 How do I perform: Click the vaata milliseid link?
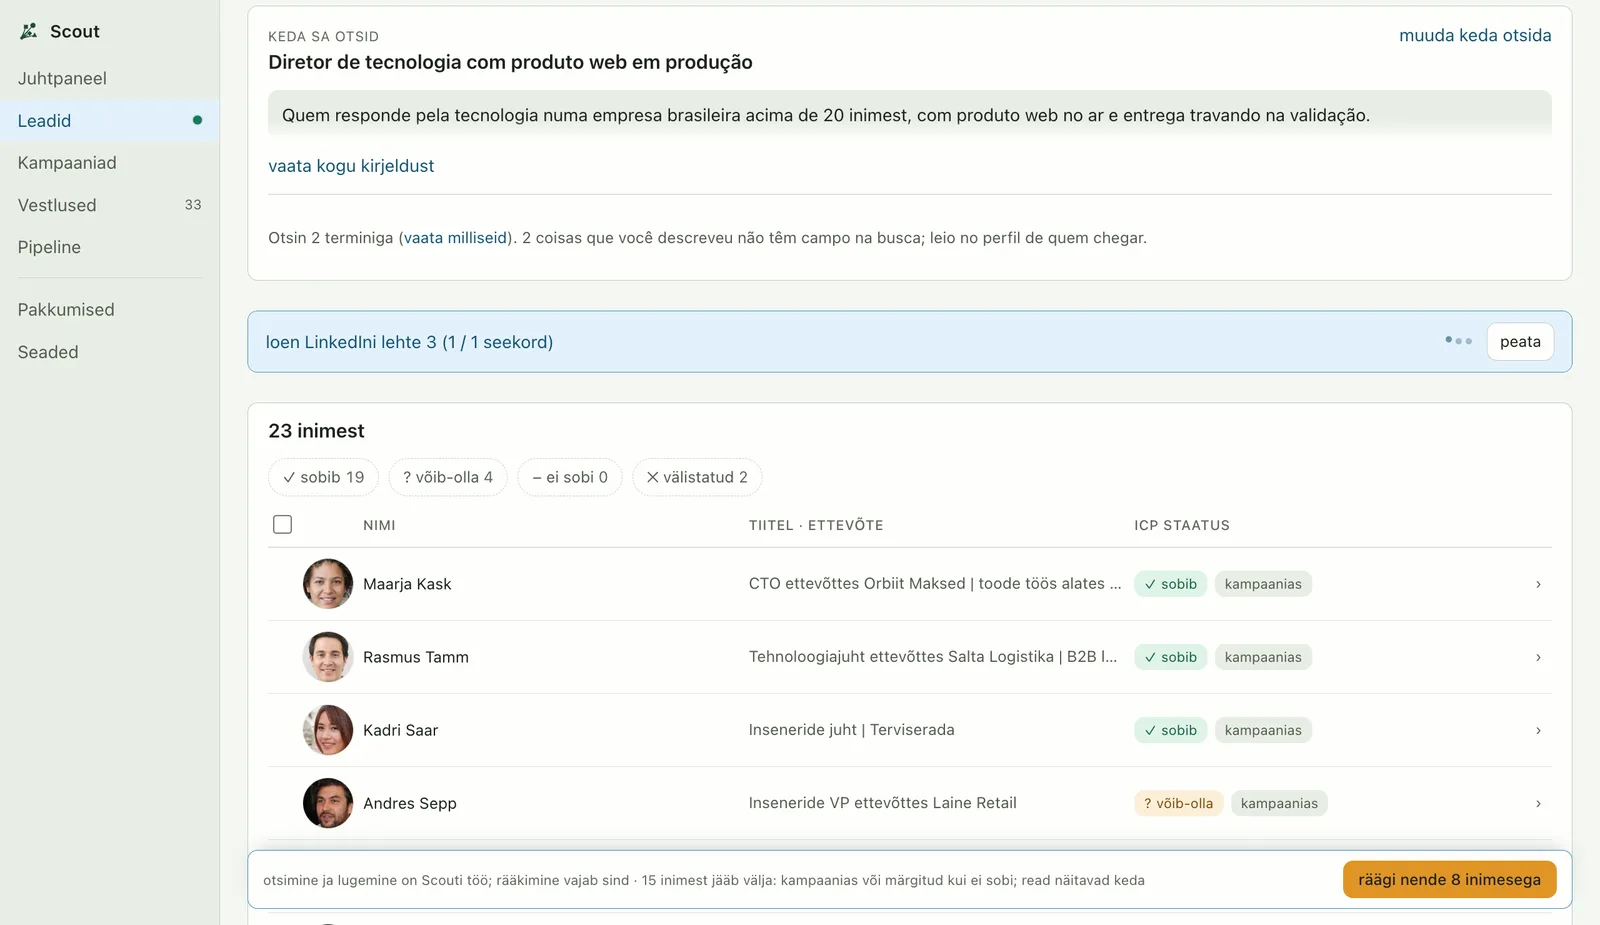pos(456,238)
